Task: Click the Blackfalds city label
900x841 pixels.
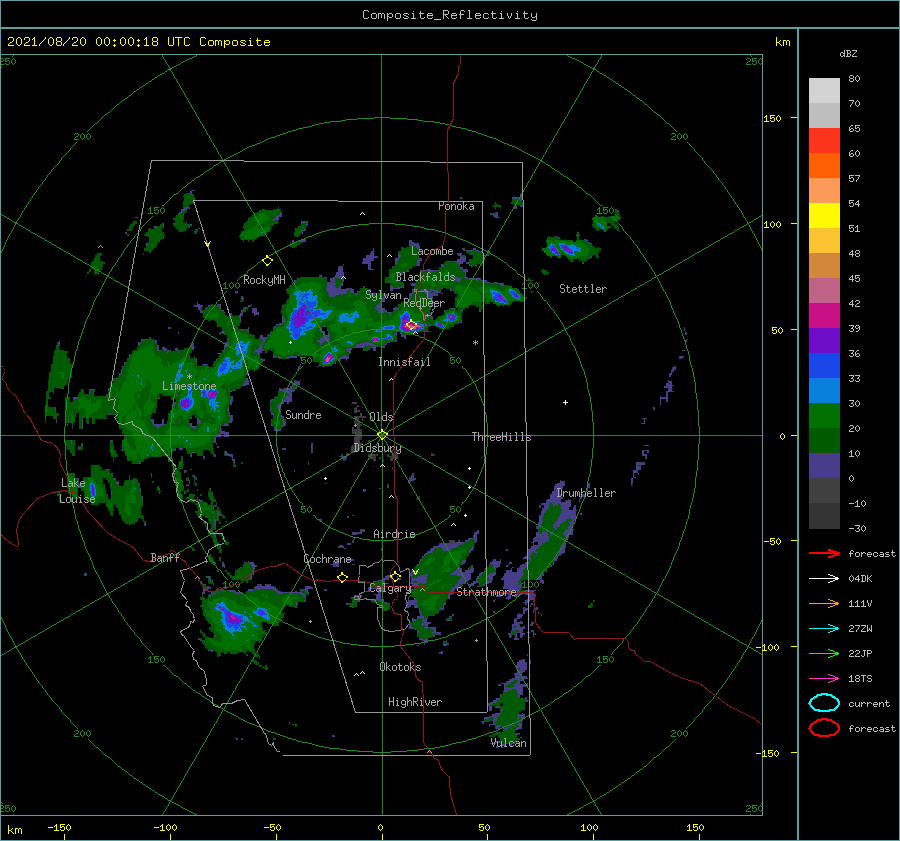Action: (x=425, y=277)
